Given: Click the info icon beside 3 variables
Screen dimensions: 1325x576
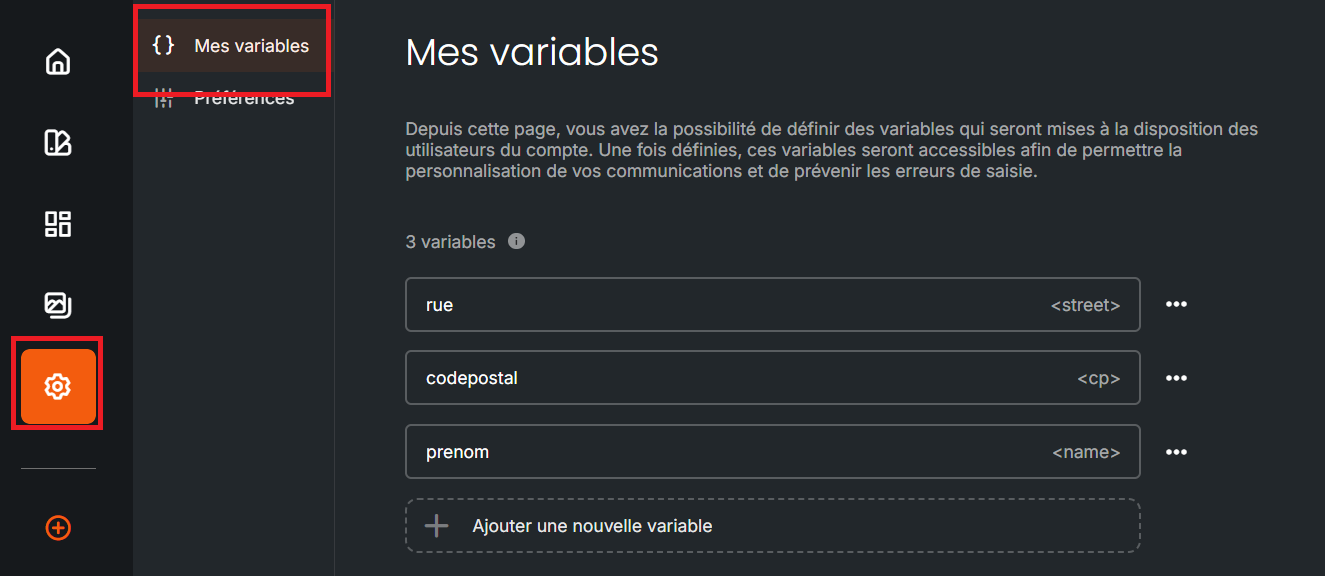Looking at the screenshot, I should tap(516, 241).
